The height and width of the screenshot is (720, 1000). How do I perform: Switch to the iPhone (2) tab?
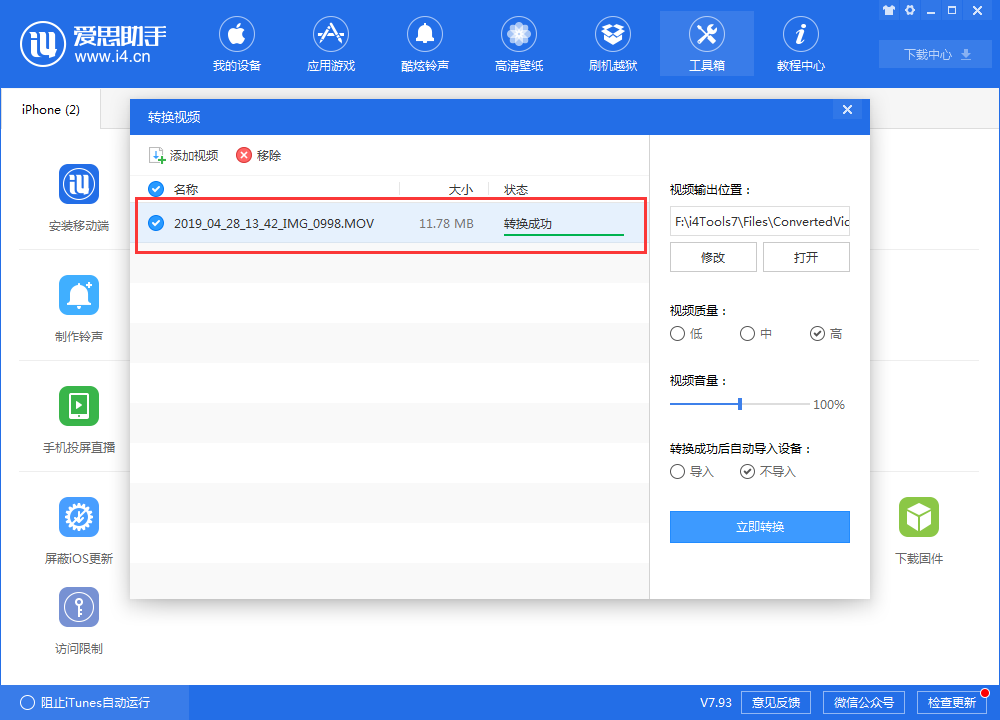pyautogui.click(x=49, y=110)
